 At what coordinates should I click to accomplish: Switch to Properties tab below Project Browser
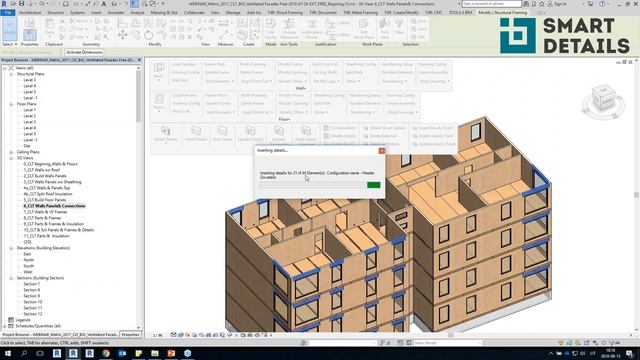(x=131, y=334)
